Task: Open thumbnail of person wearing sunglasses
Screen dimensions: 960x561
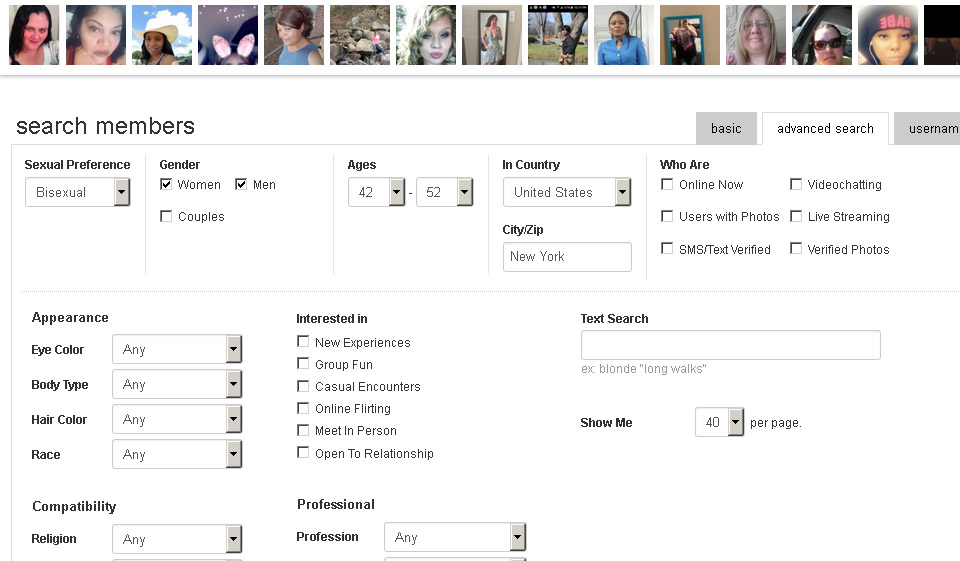Action: pos(822,35)
